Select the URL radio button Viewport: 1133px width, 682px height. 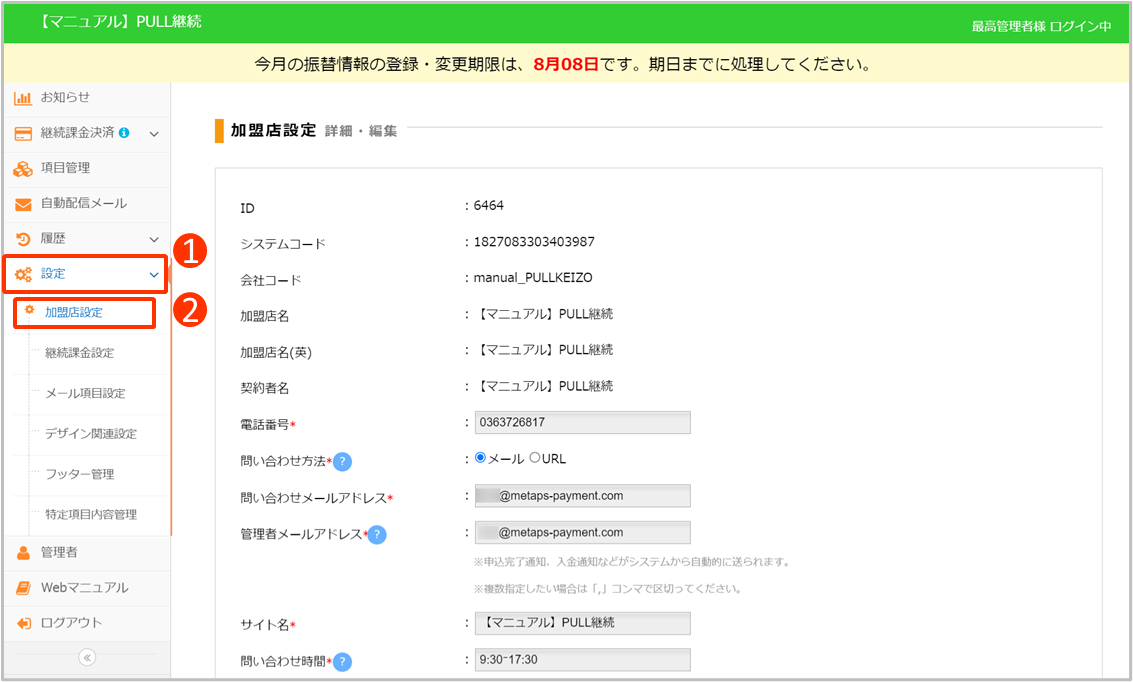click(x=534, y=458)
